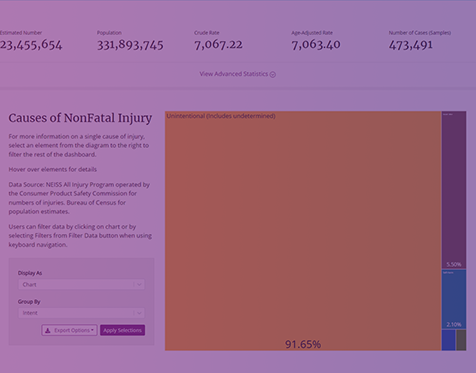The image size is (476, 373).
Task: Select the blue 2.10% treemap segment
Action: [454, 299]
